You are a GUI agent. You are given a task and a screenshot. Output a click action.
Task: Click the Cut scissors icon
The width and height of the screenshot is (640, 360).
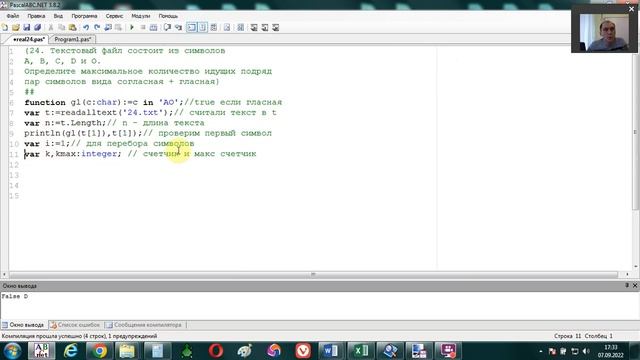point(51,27)
